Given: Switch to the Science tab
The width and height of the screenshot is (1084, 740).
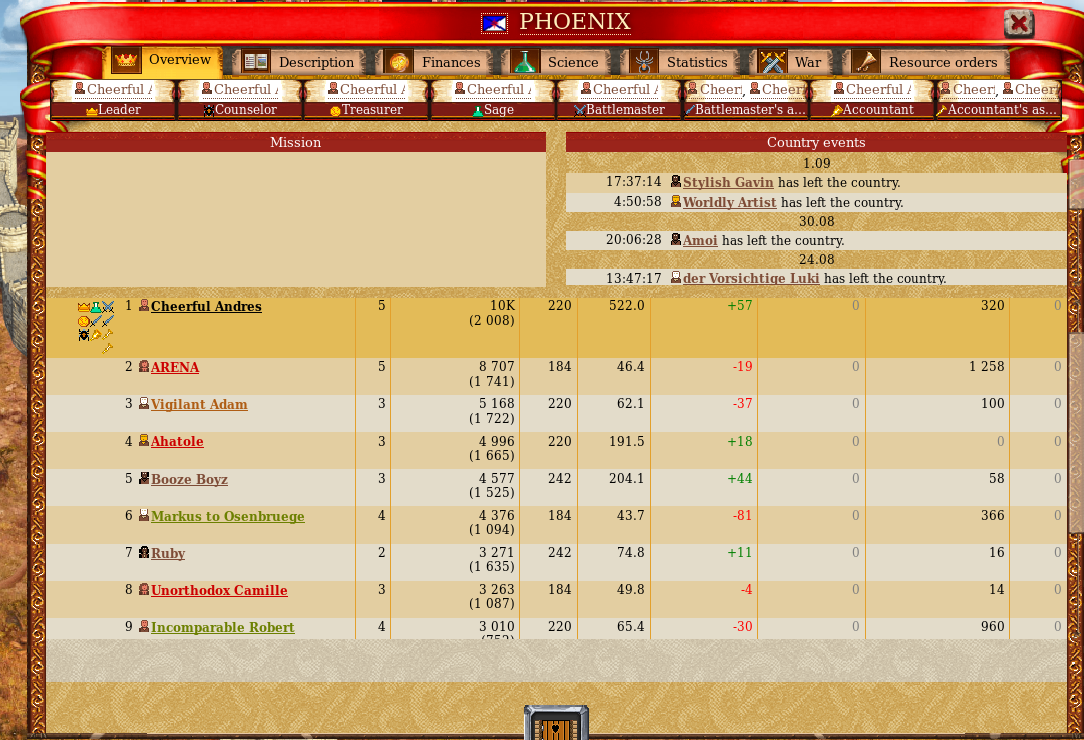Looking at the screenshot, I should tap(559, 62).
